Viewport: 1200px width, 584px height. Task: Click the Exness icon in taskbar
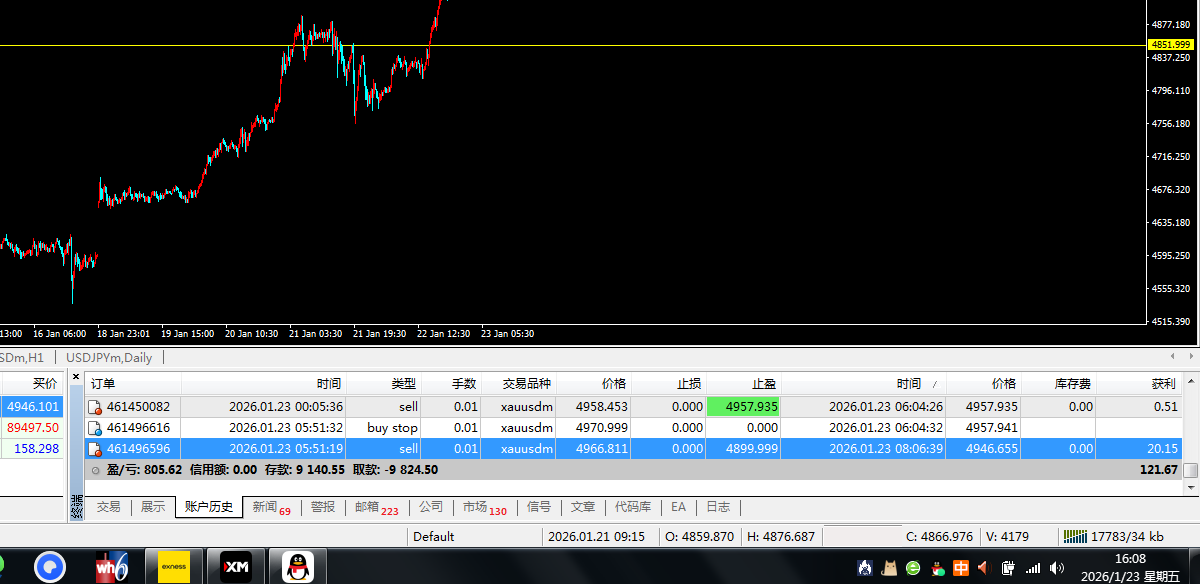coord(173,567)
